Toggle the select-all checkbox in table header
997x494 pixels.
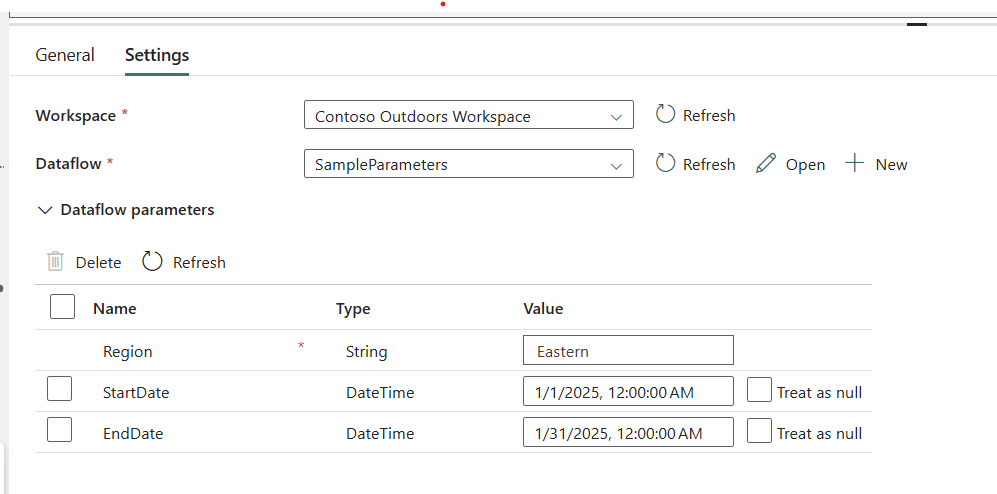[x=62, y=308]
